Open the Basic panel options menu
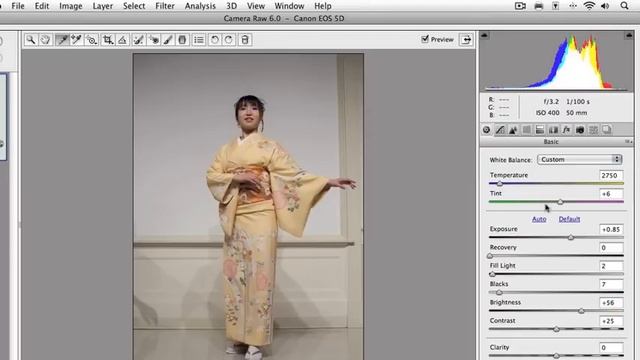The height and width of the screenshot is (360, 640). 629,142
